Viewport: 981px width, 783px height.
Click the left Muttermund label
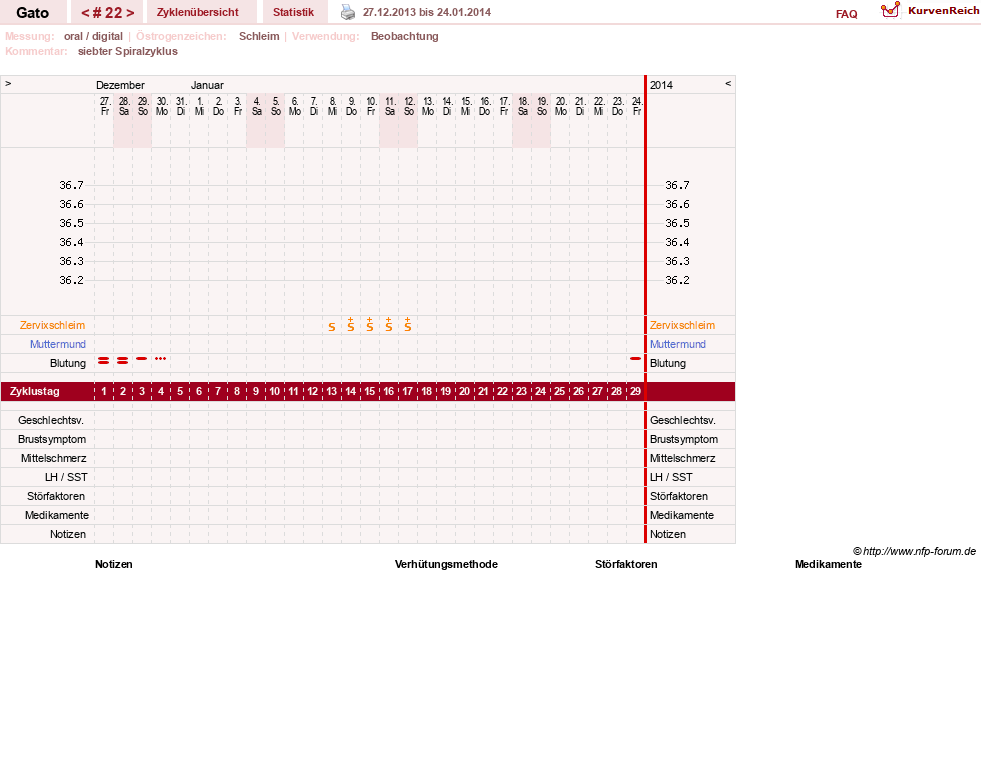tap(58, 344)
